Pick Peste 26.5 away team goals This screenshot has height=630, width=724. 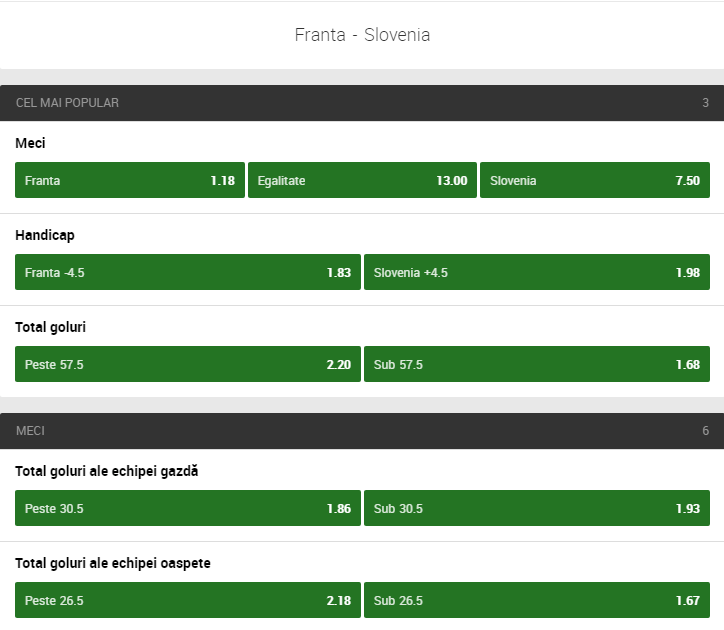pos(188,600)
